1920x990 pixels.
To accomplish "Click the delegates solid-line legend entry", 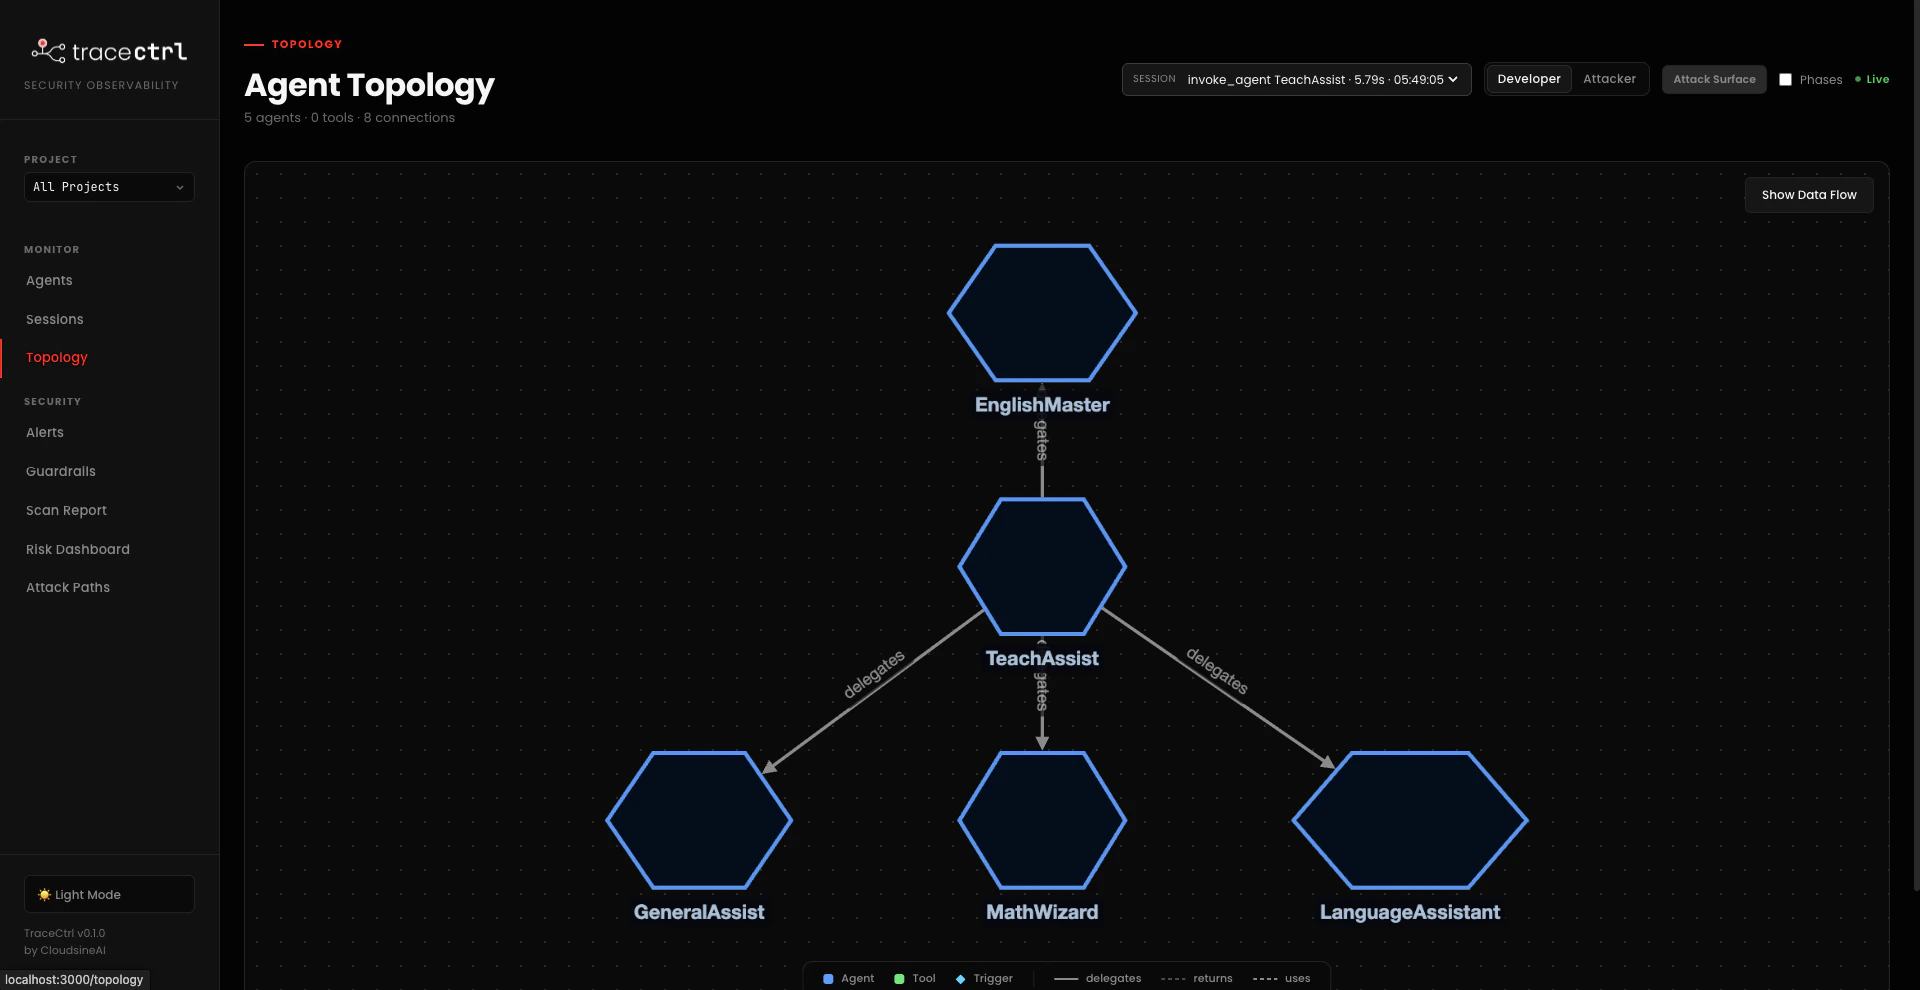I will pos(1098,979).
